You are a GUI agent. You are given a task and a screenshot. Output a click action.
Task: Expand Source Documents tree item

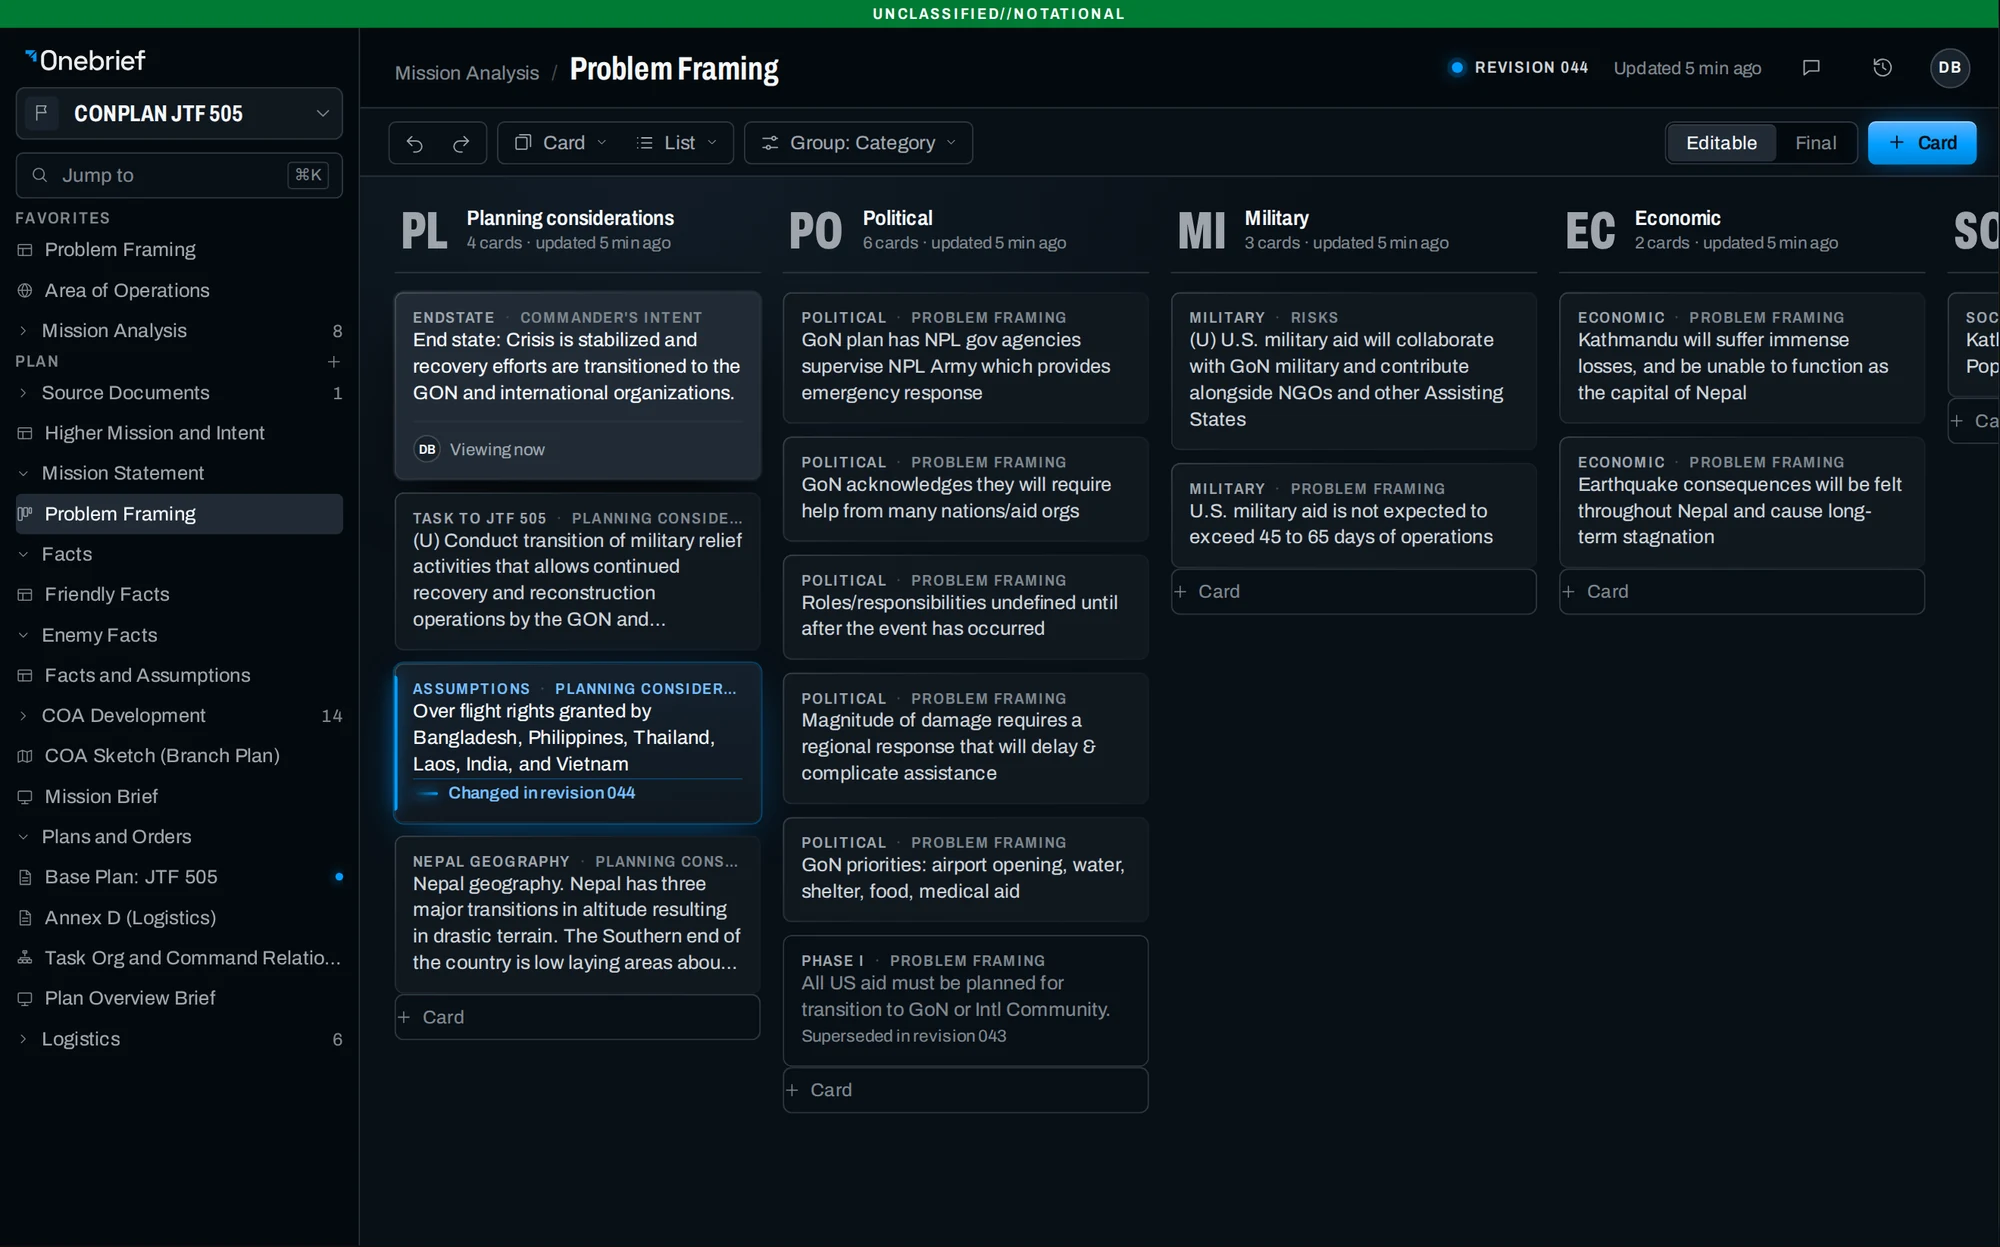click(23, 393)
